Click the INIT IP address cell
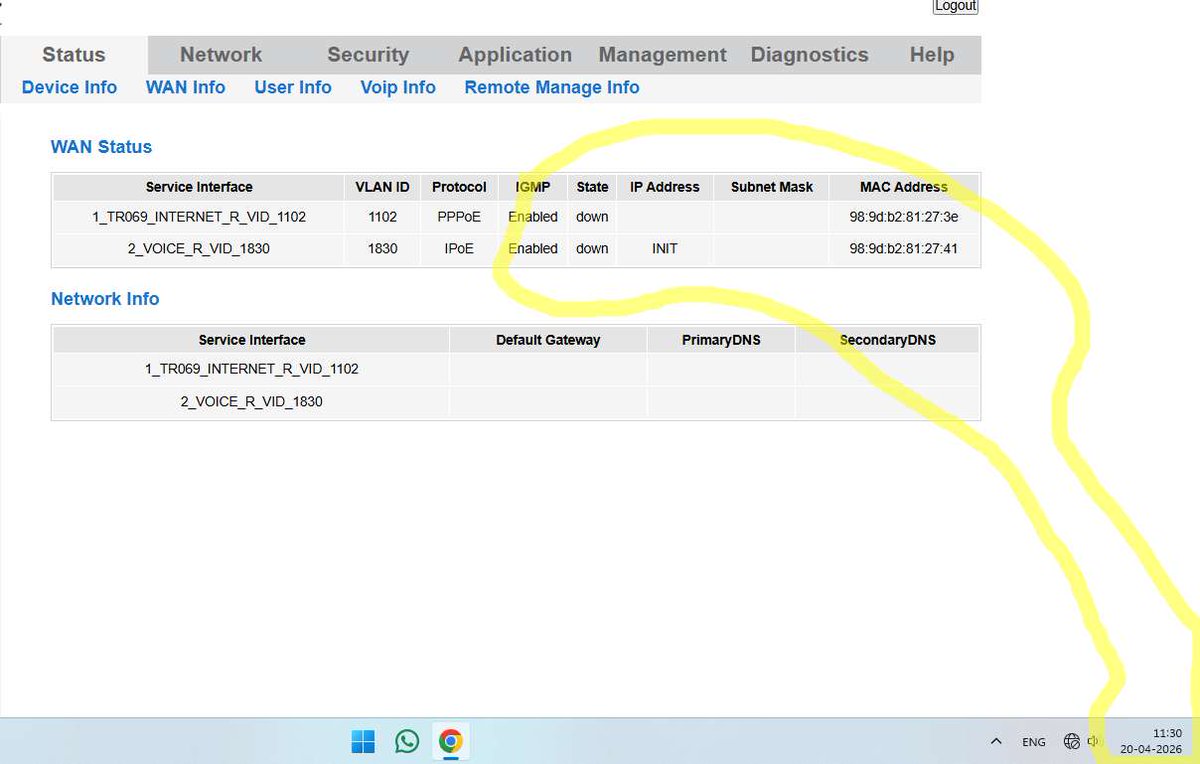This screenshot has width=1200, height=764. 665,249
